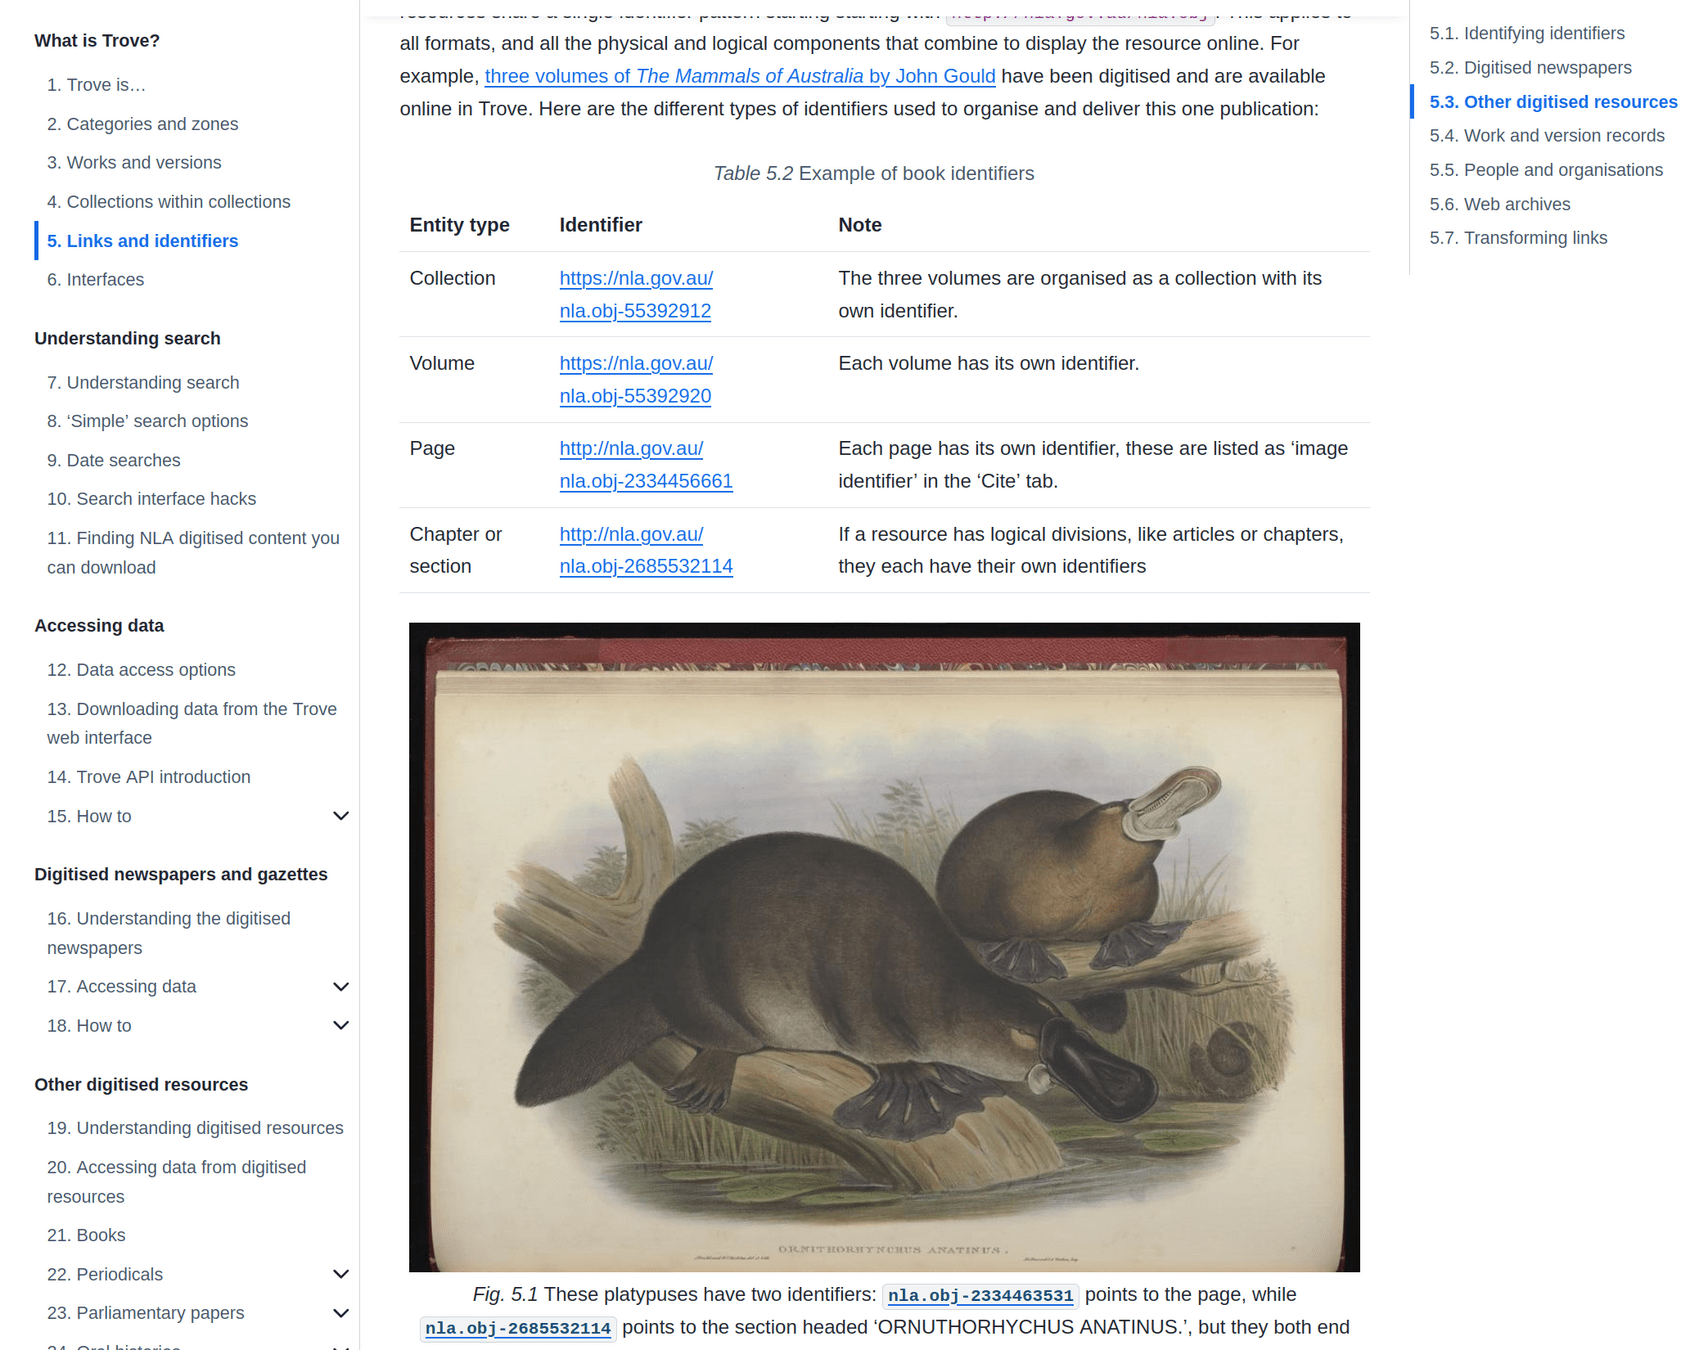The height and width of the screenshot is (1350, 1690).
Task: Jump to '5.2. Digitised newspapers'
Action: (x=1530, y=67)
